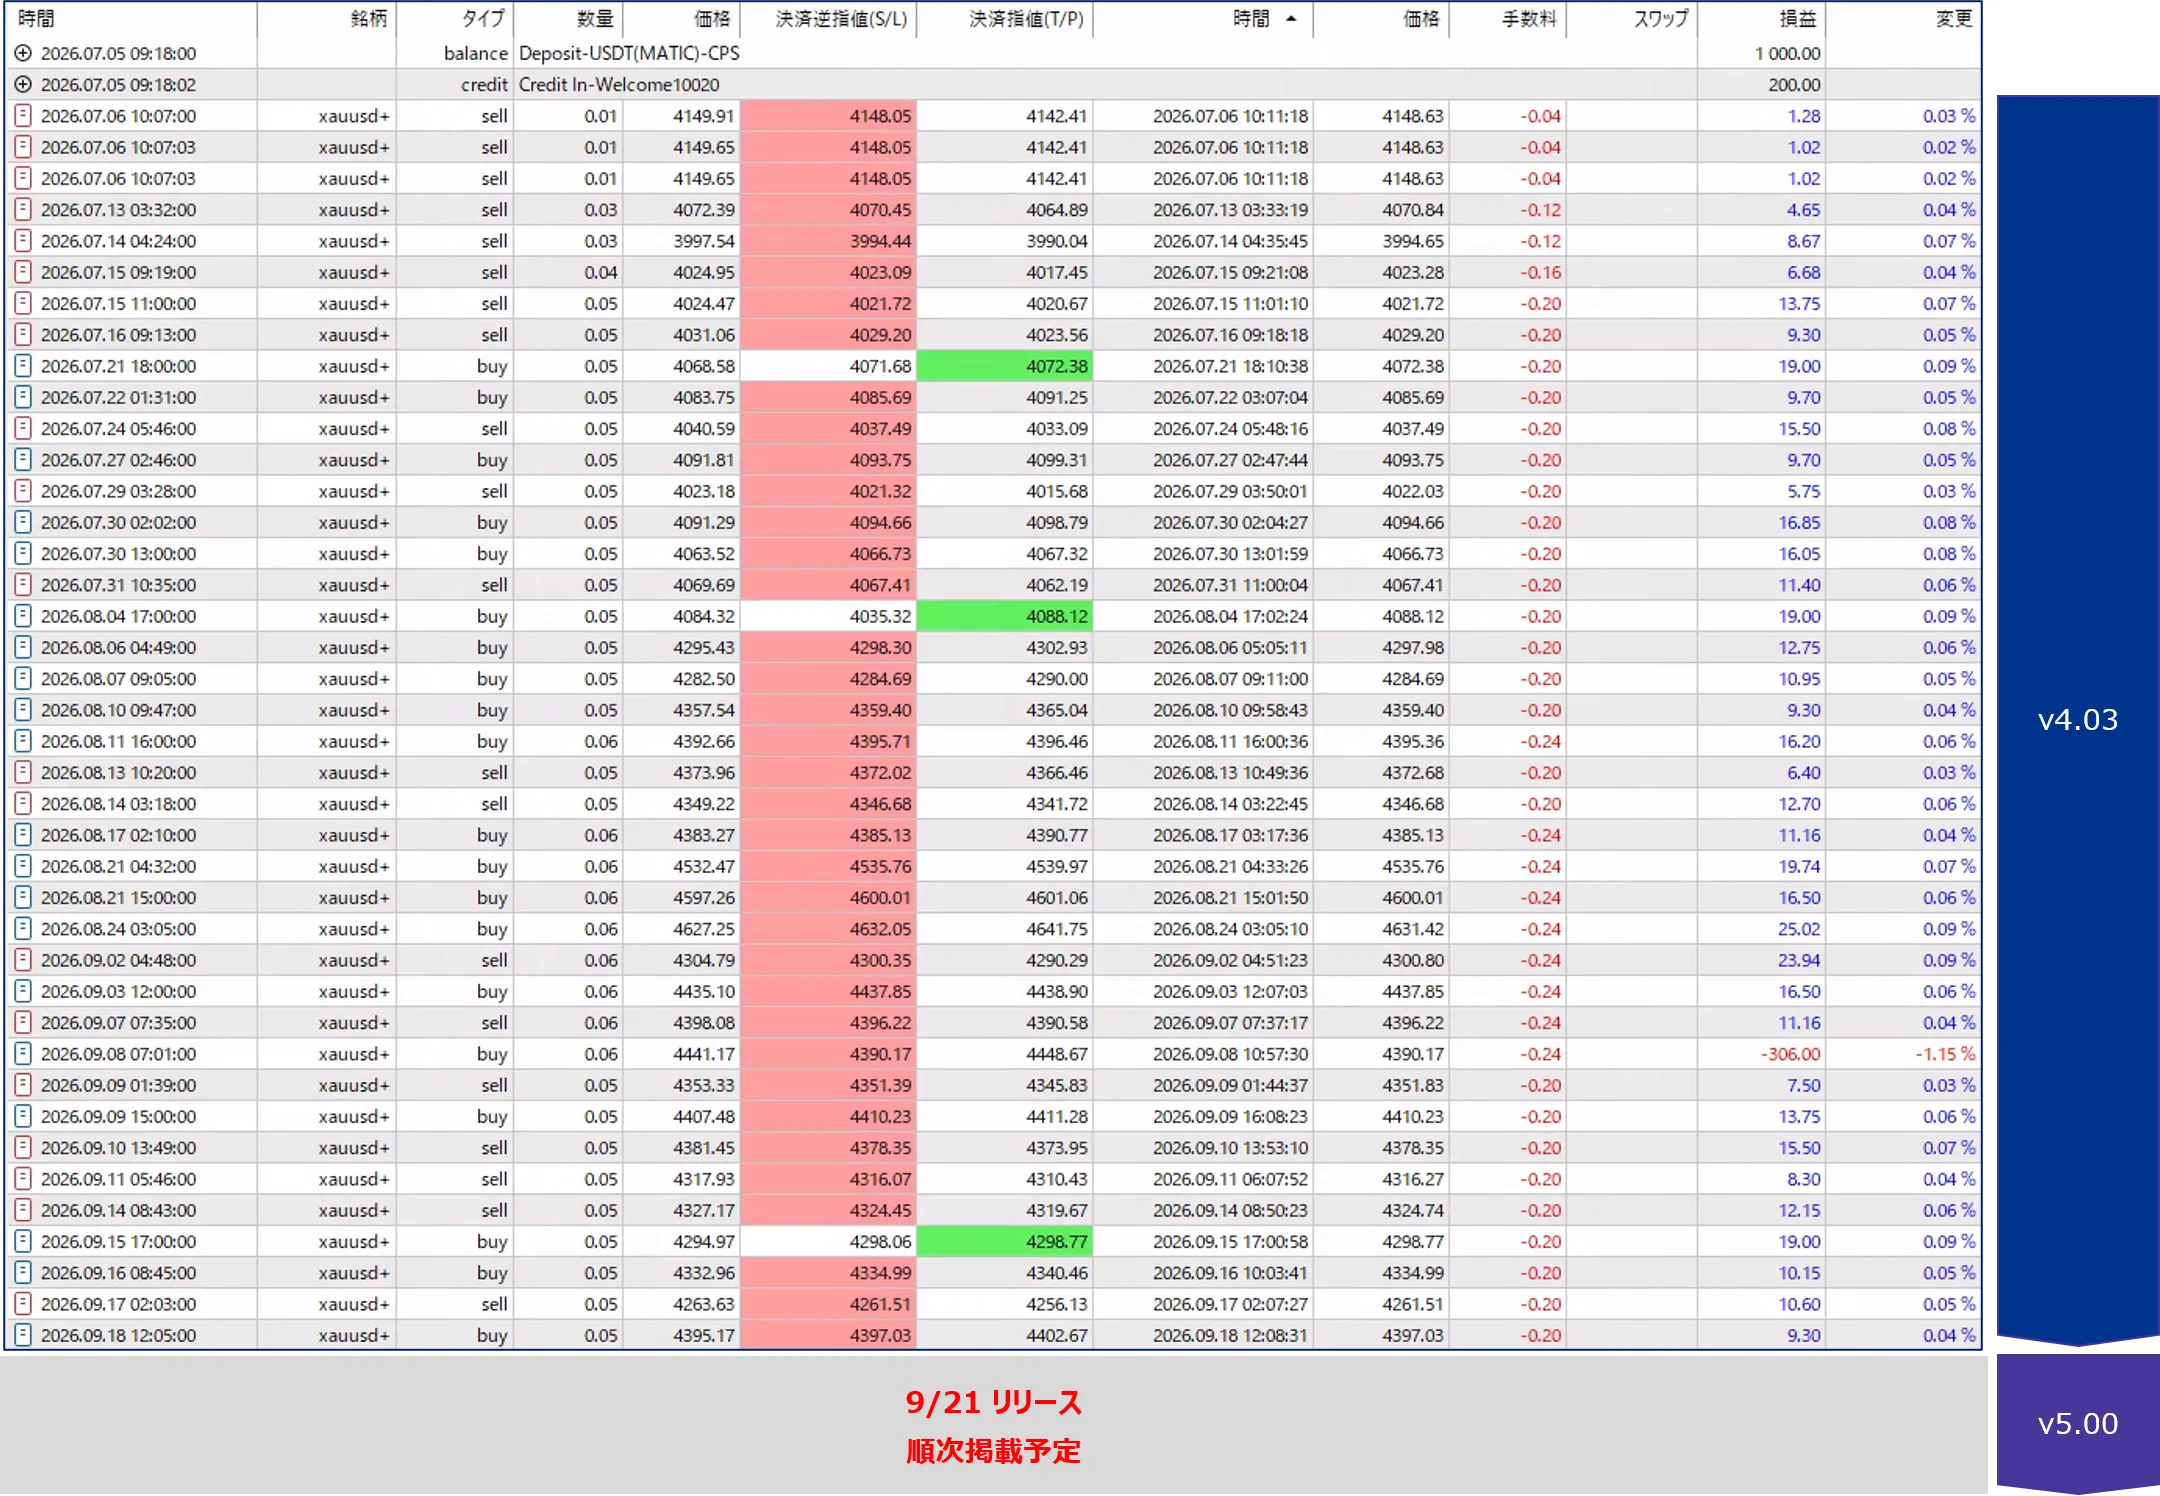The height and width of the screenshot is (1496, 2160).
Task: Click order icon of 2026.09.08 07:01:00 losing trade
Action: click(x=23, y=1054)
